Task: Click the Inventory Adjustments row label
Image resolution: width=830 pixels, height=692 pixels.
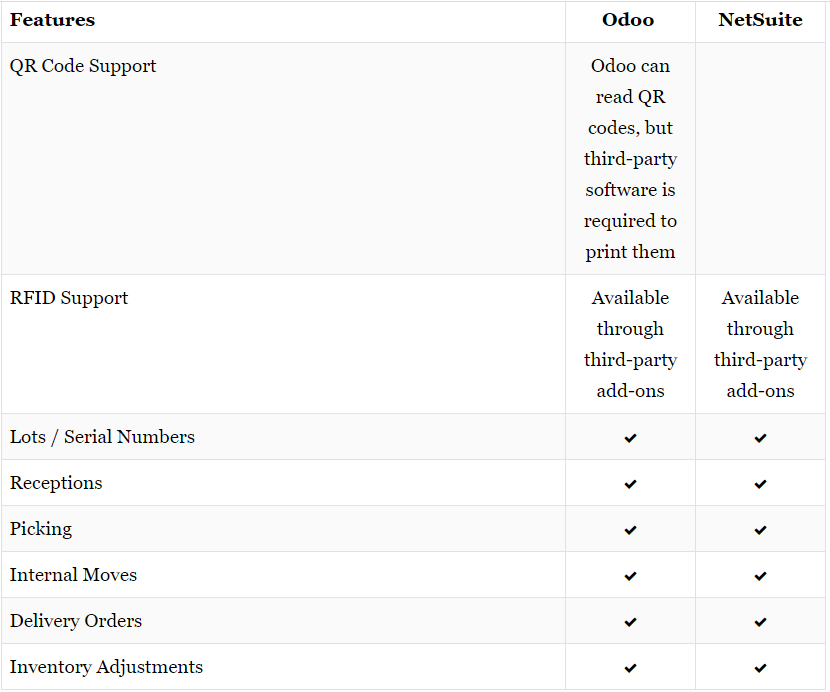Action: pos(106,667)
